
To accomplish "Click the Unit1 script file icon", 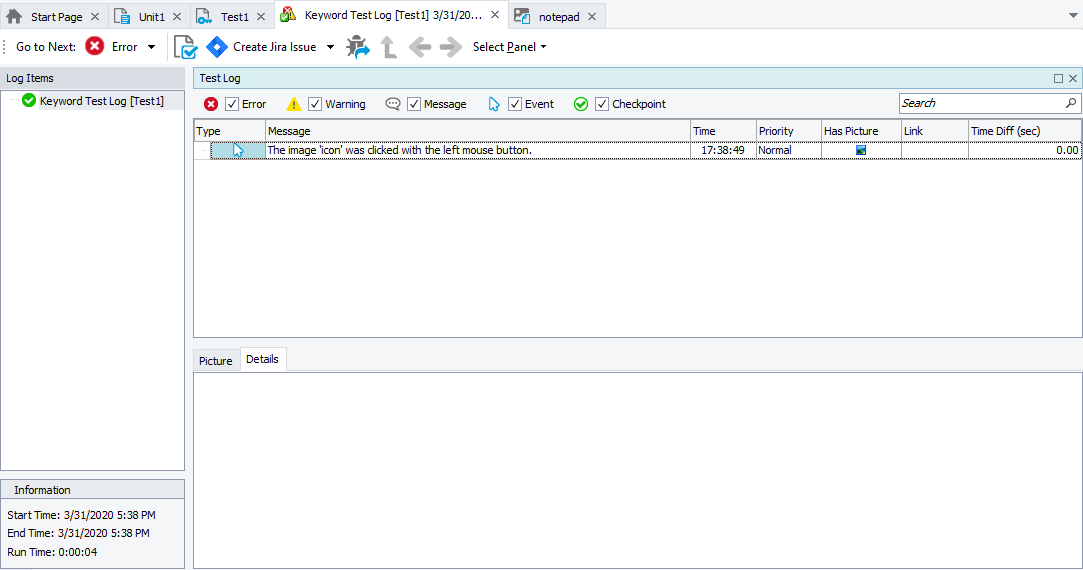I will click(122, 16).
